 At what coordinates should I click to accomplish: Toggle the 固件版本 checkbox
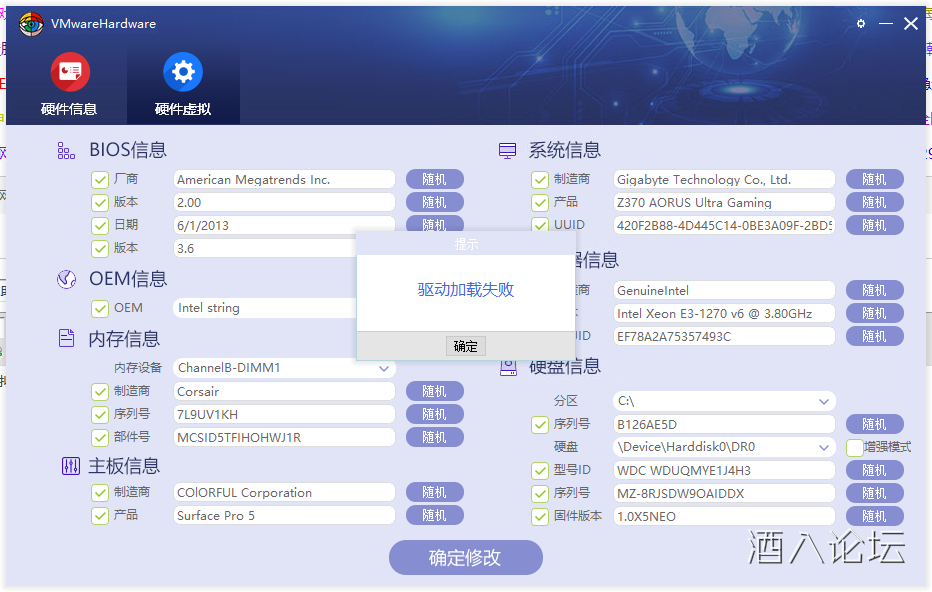pos(540,517)
